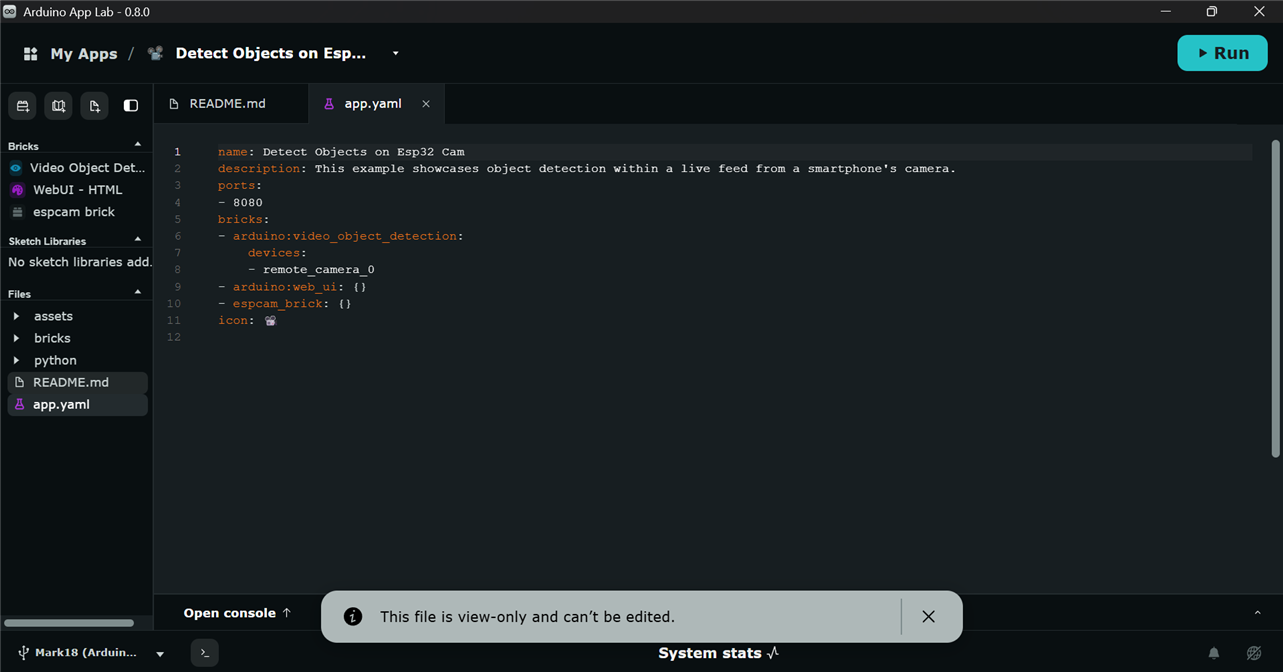Click the My Apps grid icon
This screenshot has height=672, width=1283.
31,54
